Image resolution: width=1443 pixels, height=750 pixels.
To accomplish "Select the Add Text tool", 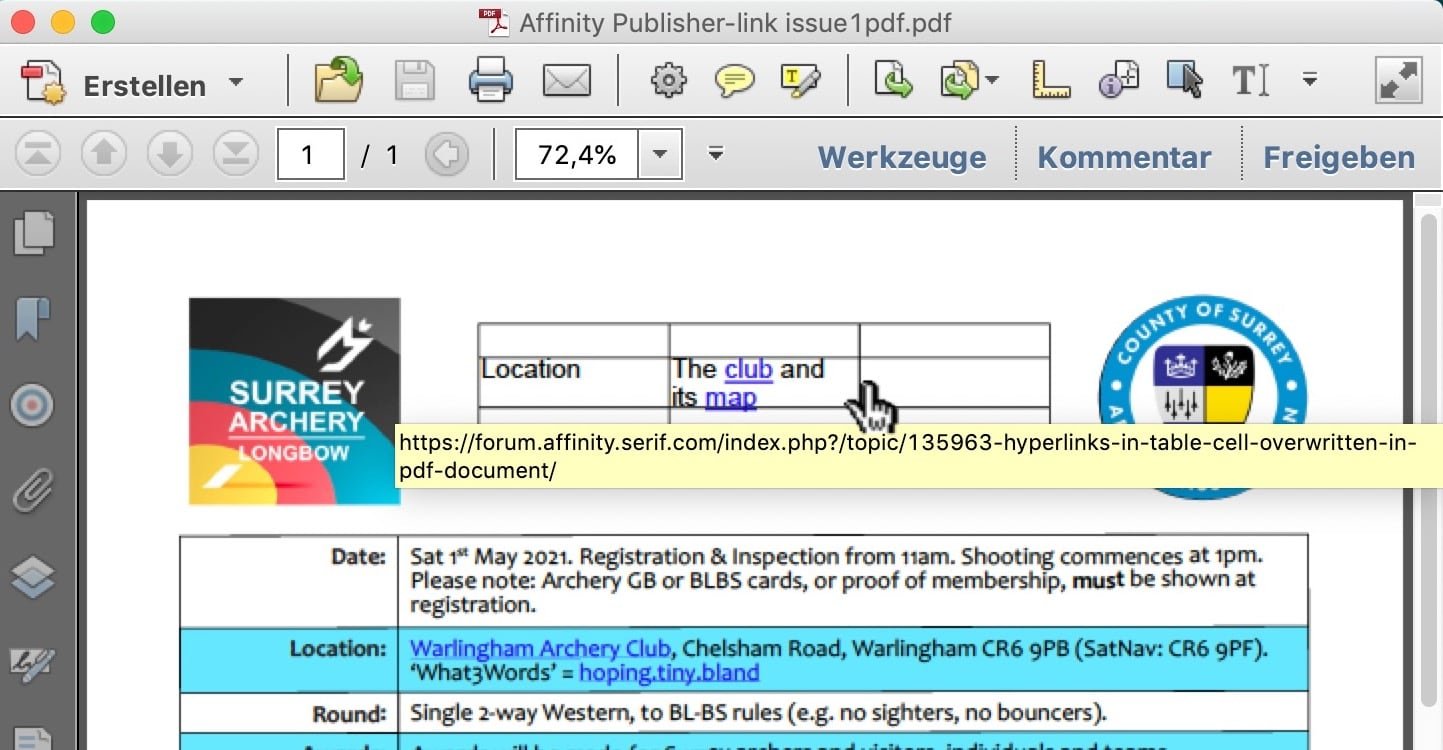I will click(1249, 80).
